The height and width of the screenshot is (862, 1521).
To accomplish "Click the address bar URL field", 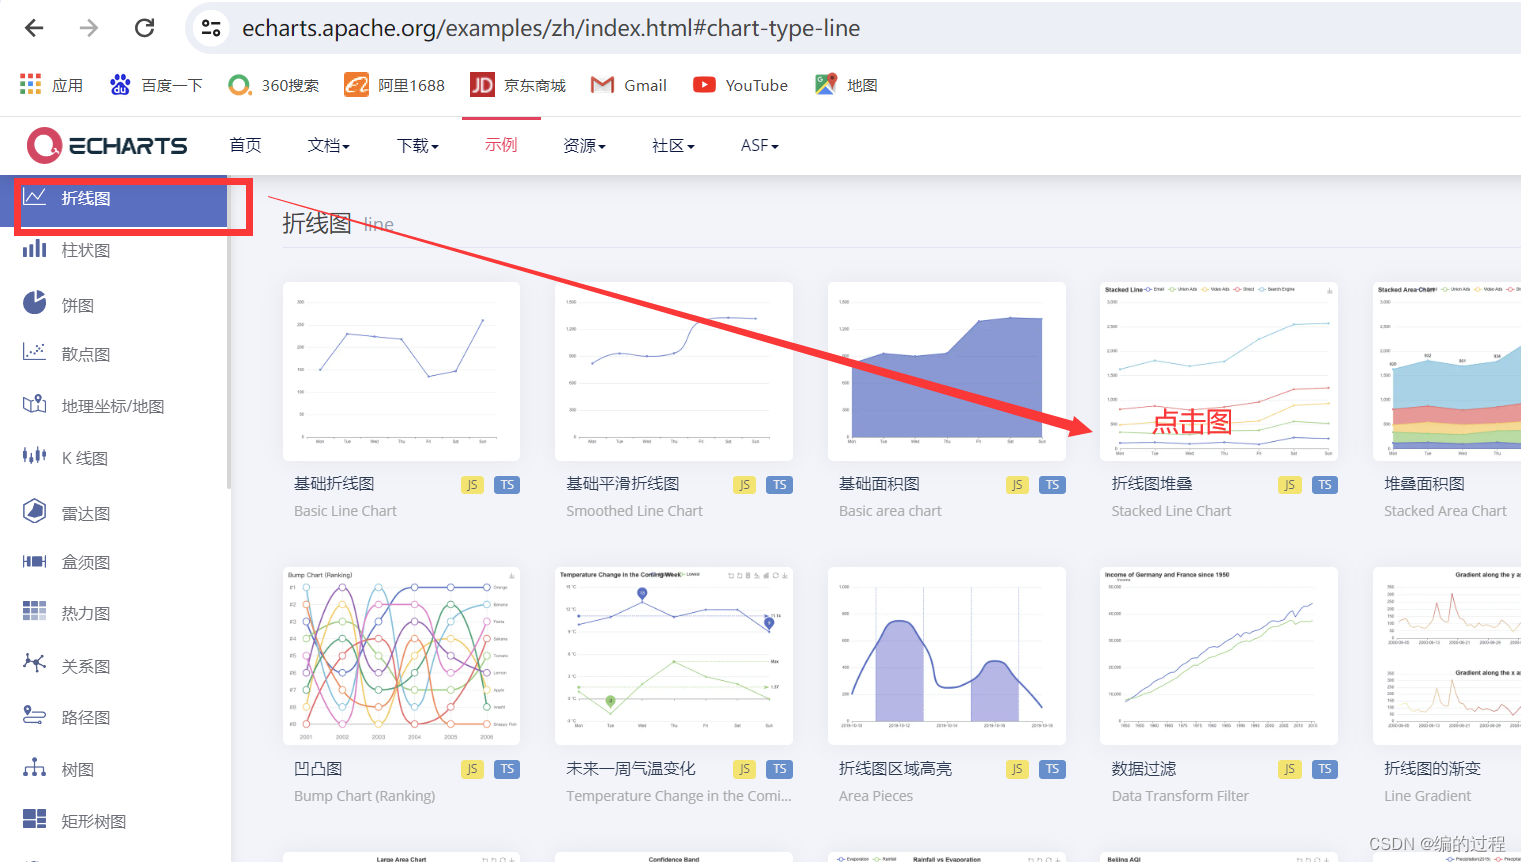I will 551,28.
